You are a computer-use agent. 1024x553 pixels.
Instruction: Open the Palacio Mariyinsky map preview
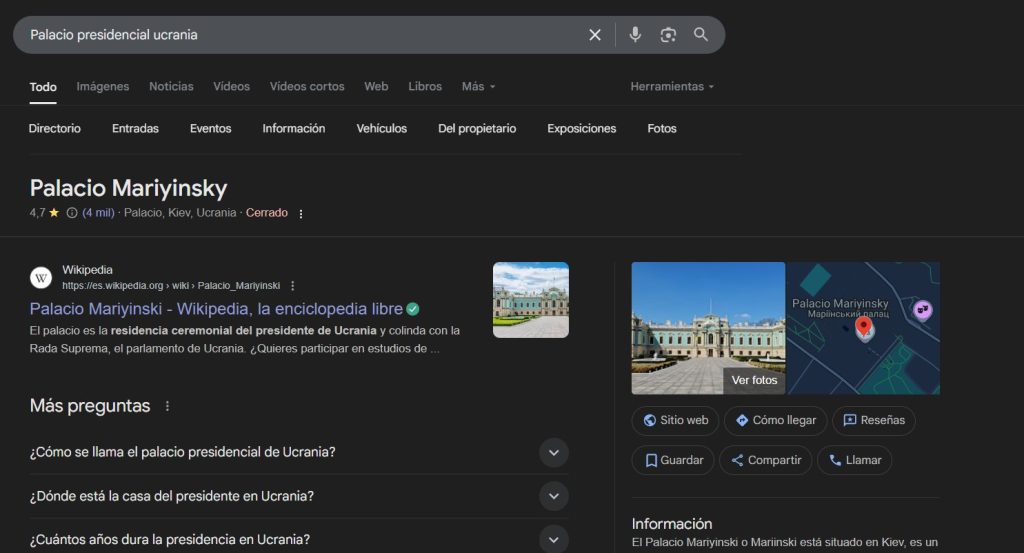863,328
